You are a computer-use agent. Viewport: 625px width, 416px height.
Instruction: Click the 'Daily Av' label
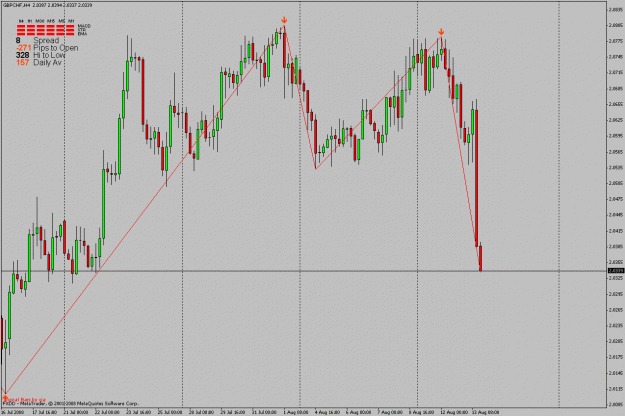click(47, 63)
